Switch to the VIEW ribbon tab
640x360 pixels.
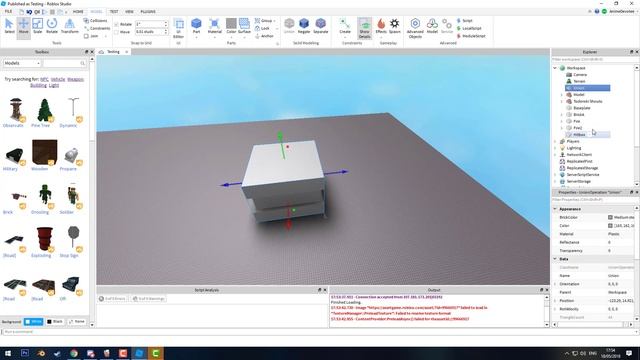click(x=129, y=12)
